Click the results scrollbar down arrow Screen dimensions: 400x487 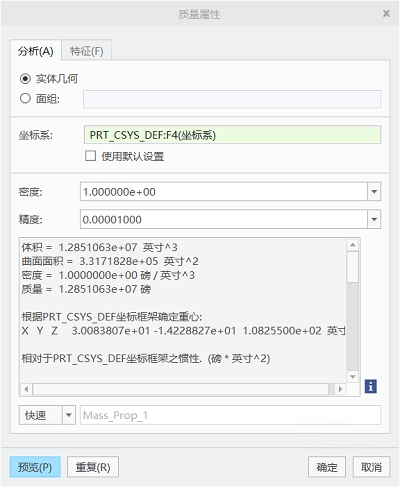click(352, 376)
